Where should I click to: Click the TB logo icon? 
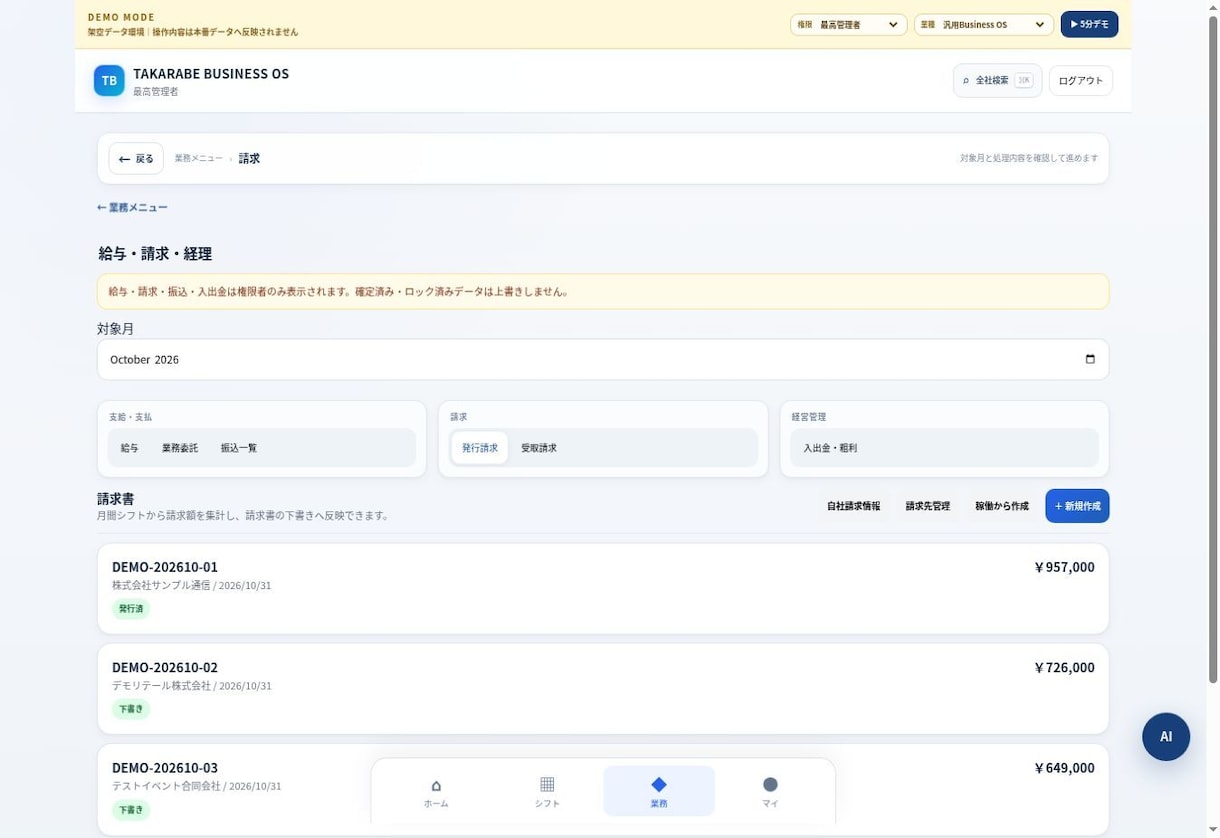point(109,80)
